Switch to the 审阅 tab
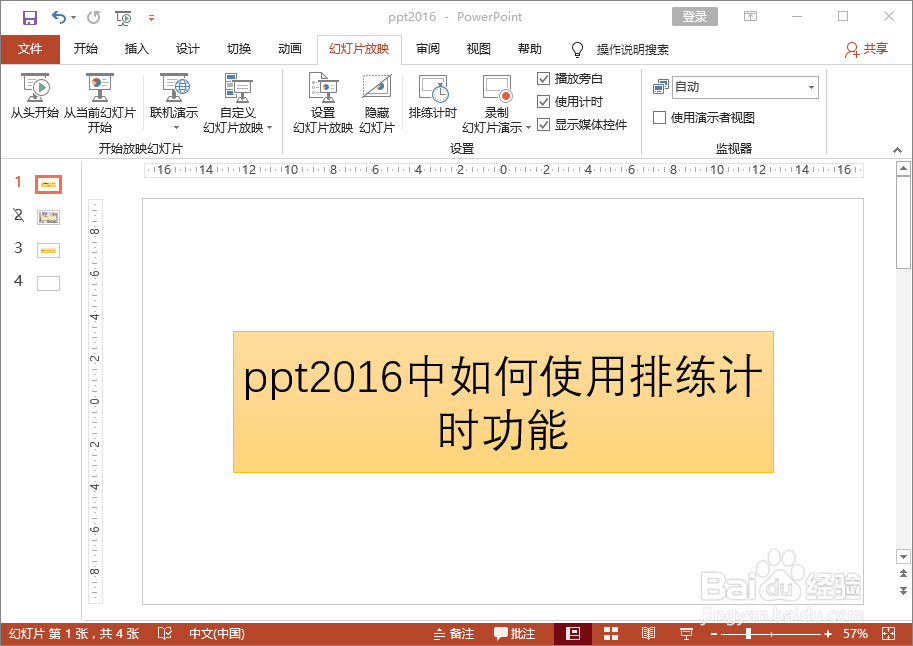913x646 pixels. (x=428, y=49)
